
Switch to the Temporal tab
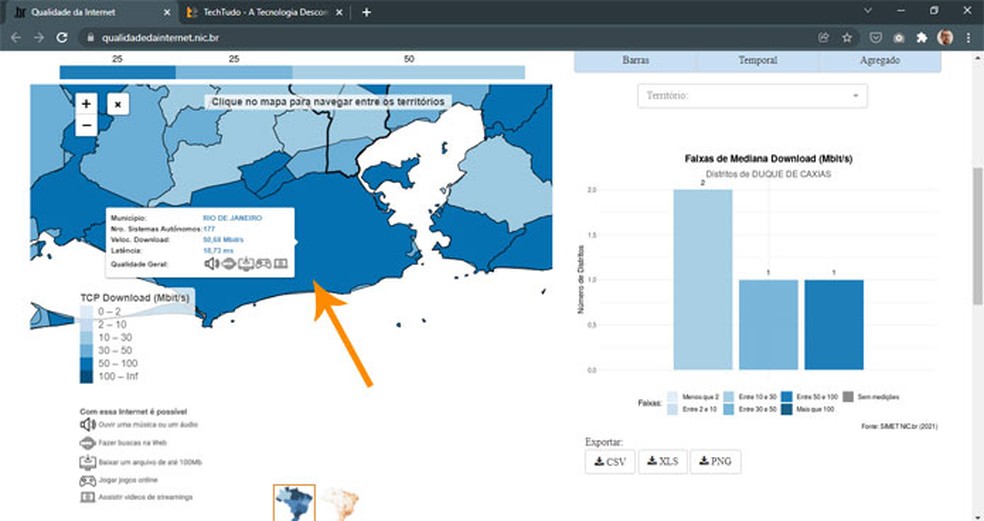757,60
